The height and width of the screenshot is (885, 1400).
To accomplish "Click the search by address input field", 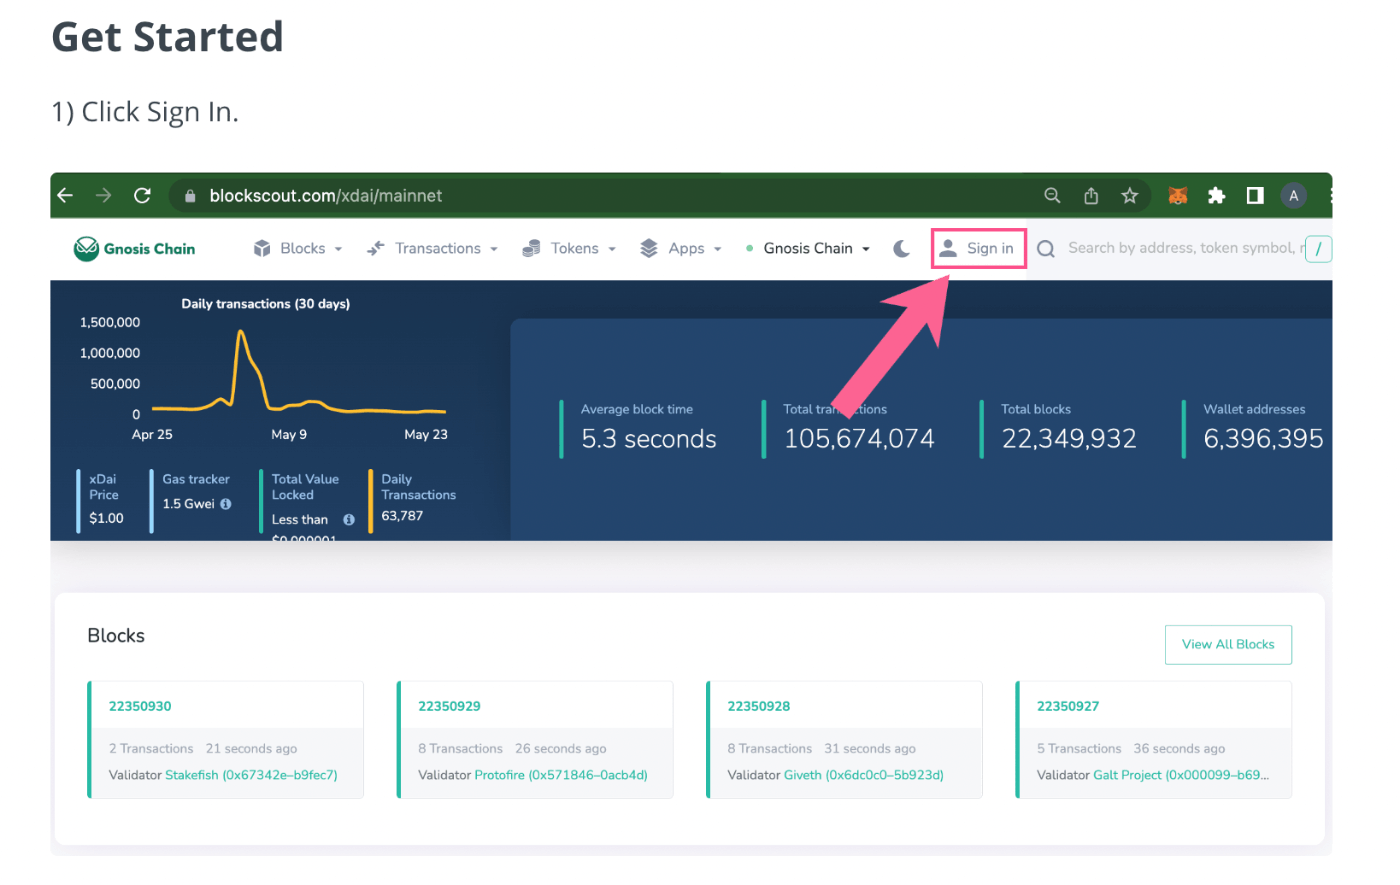I will [x=1185, y=249].
